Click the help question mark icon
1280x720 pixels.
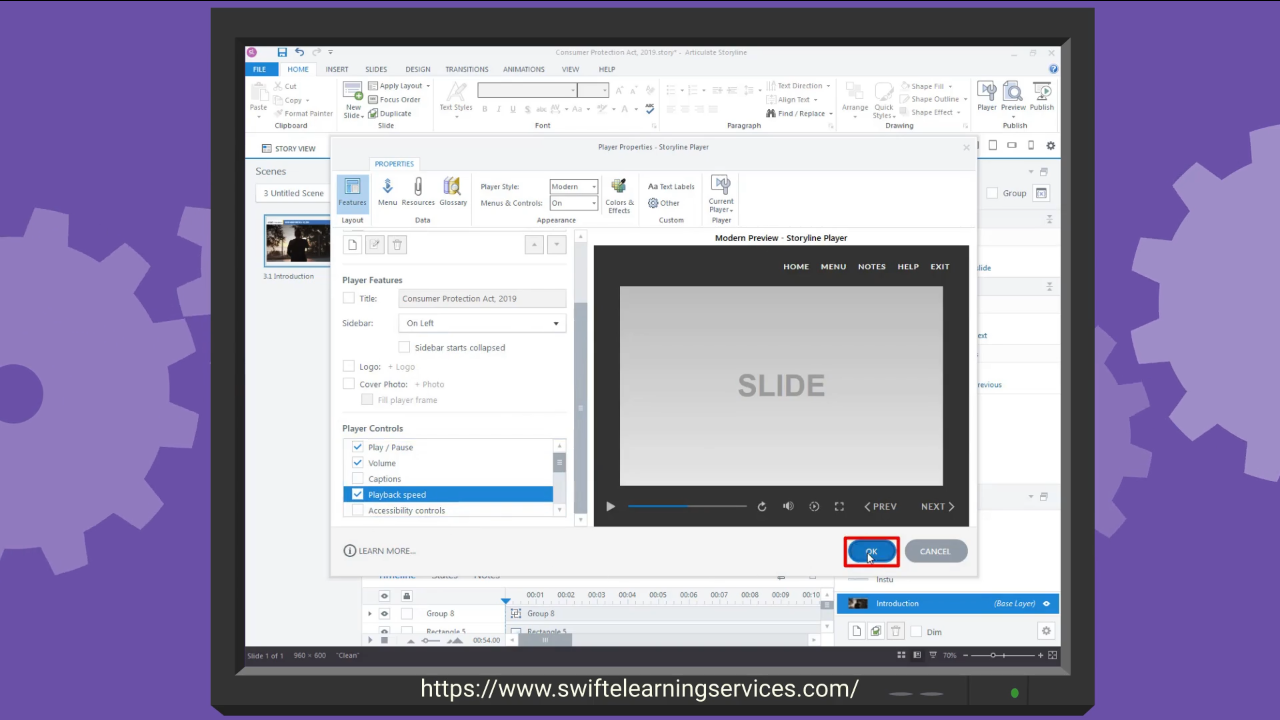click(x=1053, y=69)
